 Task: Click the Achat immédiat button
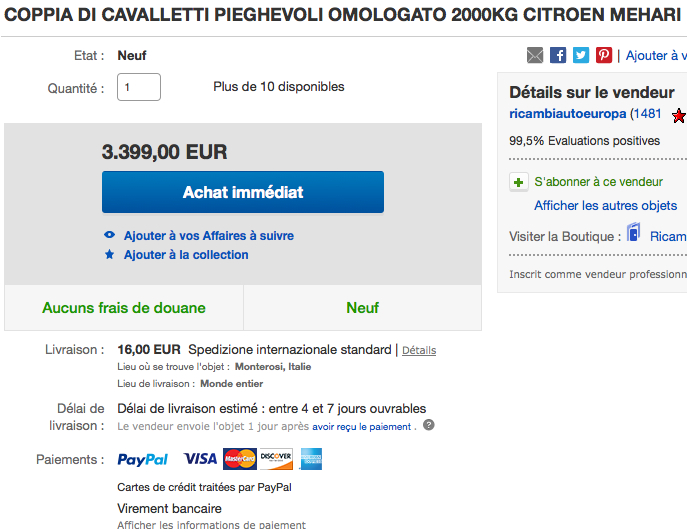coord(243,192)
